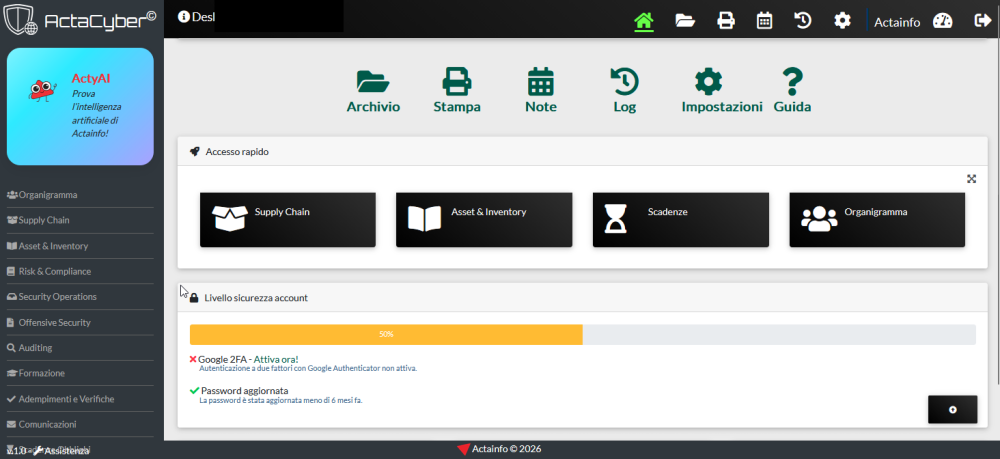The image size is (1000, 459).
Task: Click the Attiva ora! Google 2FA link
Action: pyautogui.click(x=276, y=359)
